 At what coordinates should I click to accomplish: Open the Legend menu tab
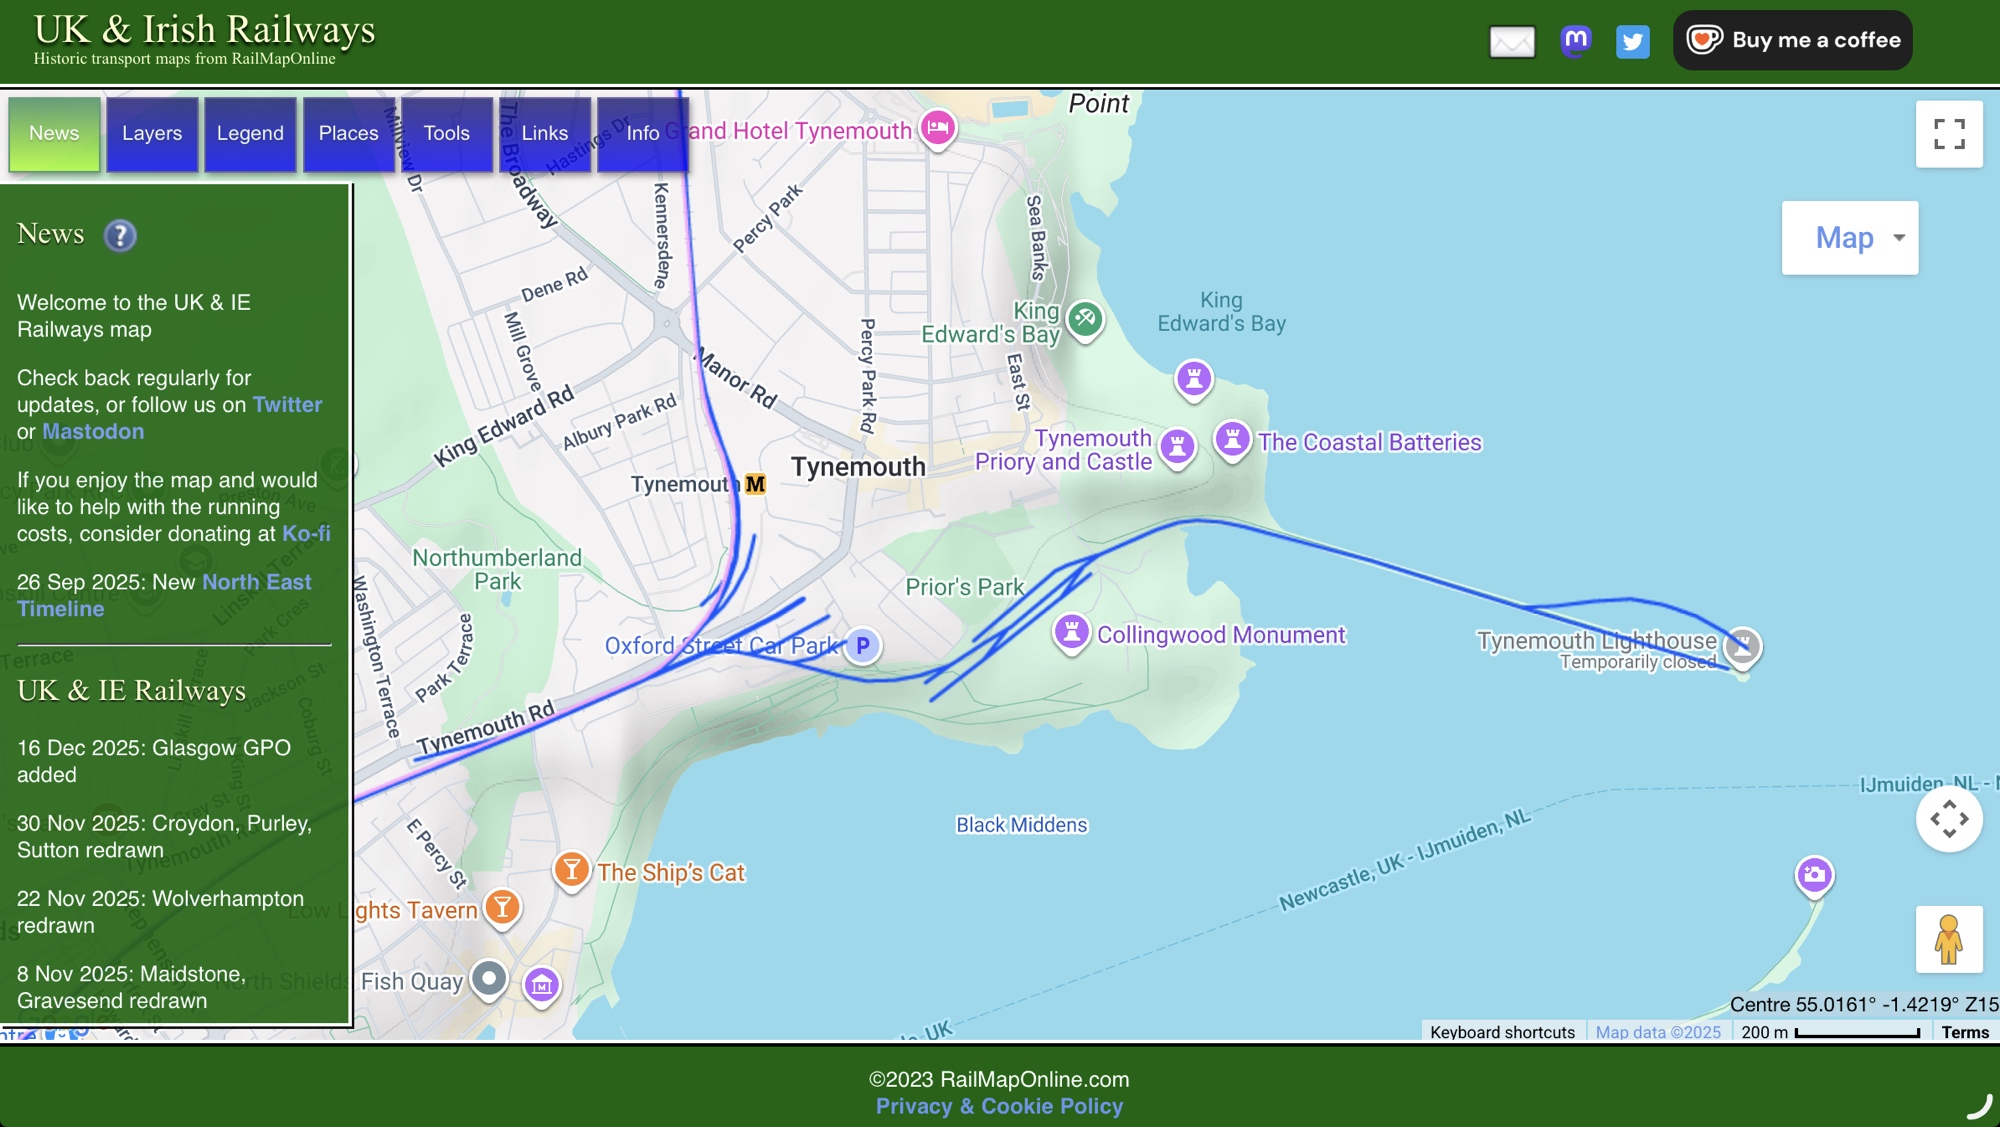(250, 134)
